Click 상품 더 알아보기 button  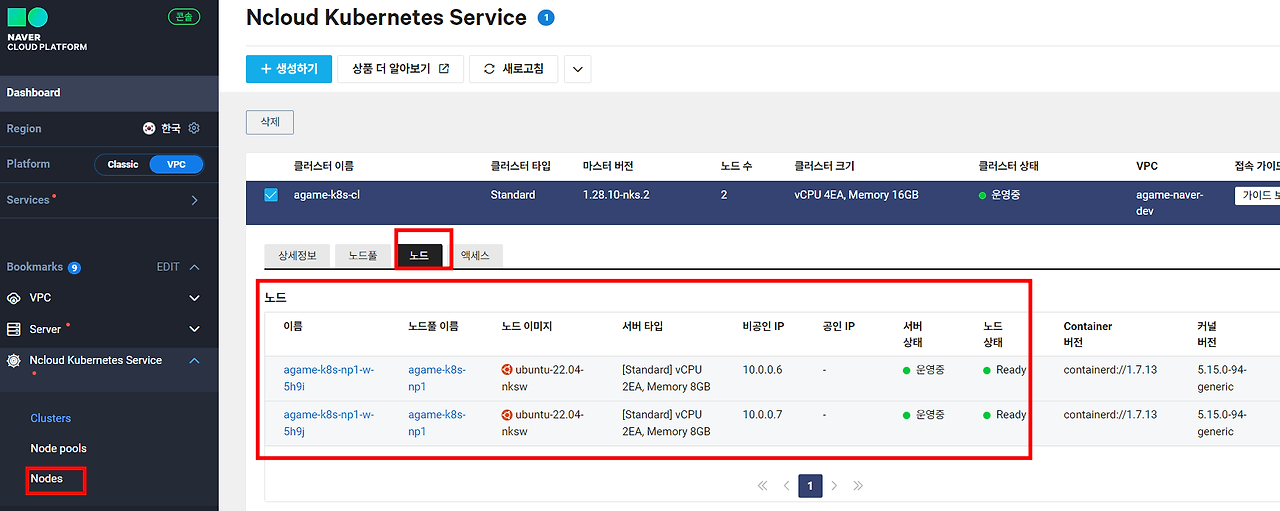400,69
